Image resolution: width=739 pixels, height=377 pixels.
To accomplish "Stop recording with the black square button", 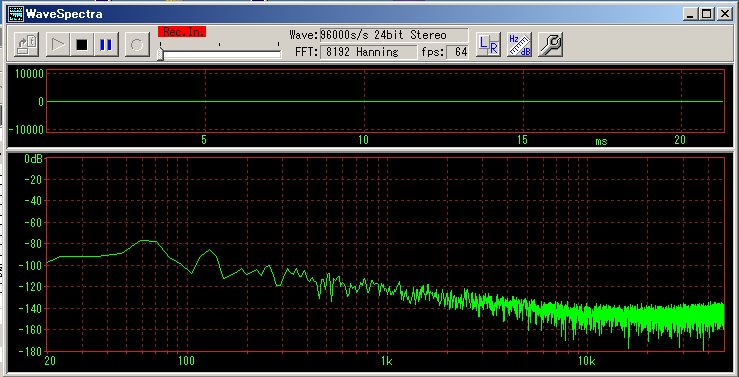I will (82, 45).
